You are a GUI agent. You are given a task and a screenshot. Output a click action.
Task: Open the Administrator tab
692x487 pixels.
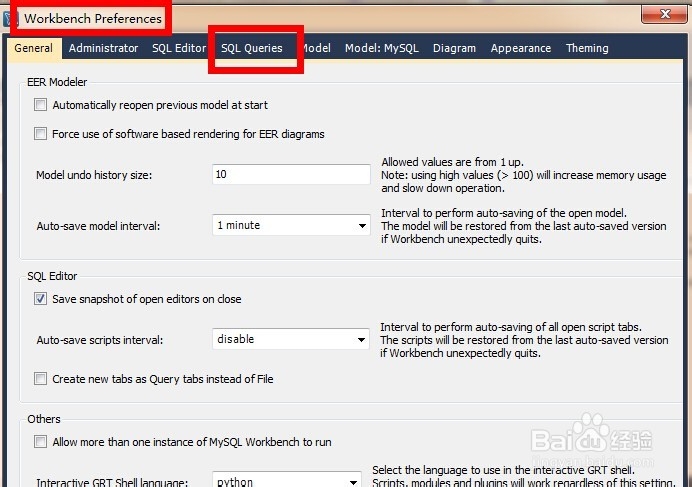click(x=103, y=48)
